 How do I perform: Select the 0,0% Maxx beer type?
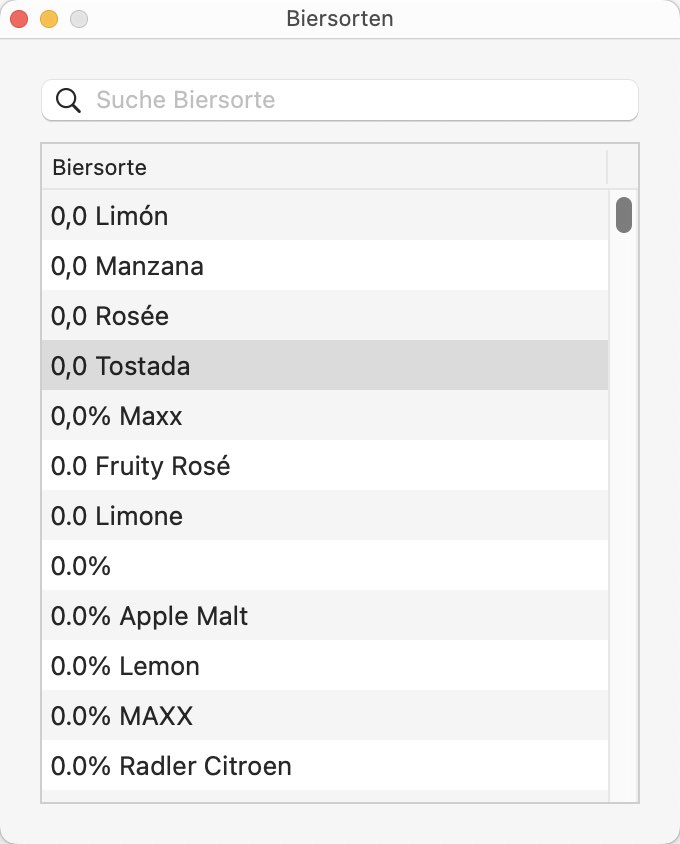[x=325, y=416]
